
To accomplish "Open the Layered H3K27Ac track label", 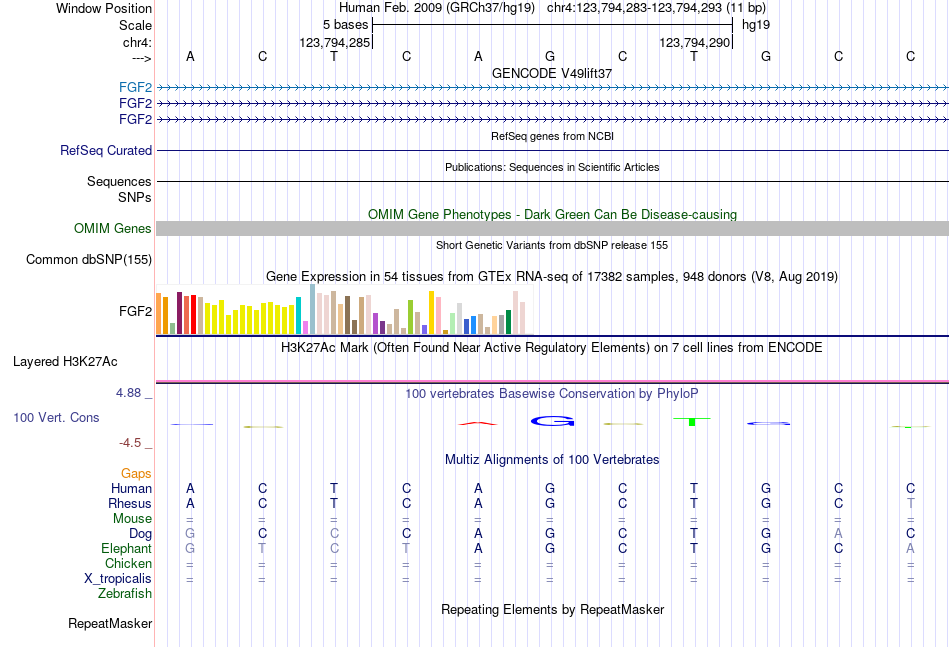I will point(65,362).
